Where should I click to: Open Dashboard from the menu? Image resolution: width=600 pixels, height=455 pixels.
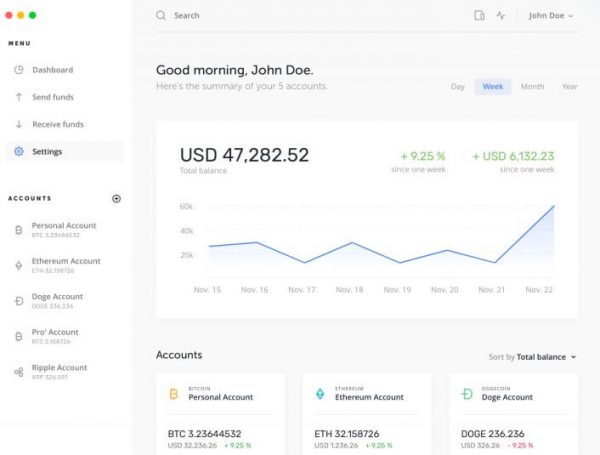click(52, 70)
